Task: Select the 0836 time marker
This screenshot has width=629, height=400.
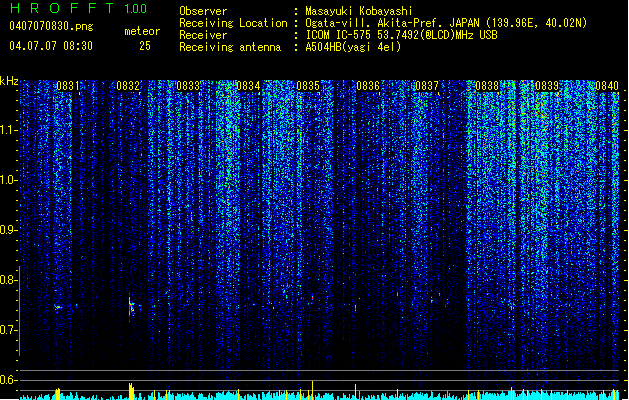Action: click(x=368, y=86)
